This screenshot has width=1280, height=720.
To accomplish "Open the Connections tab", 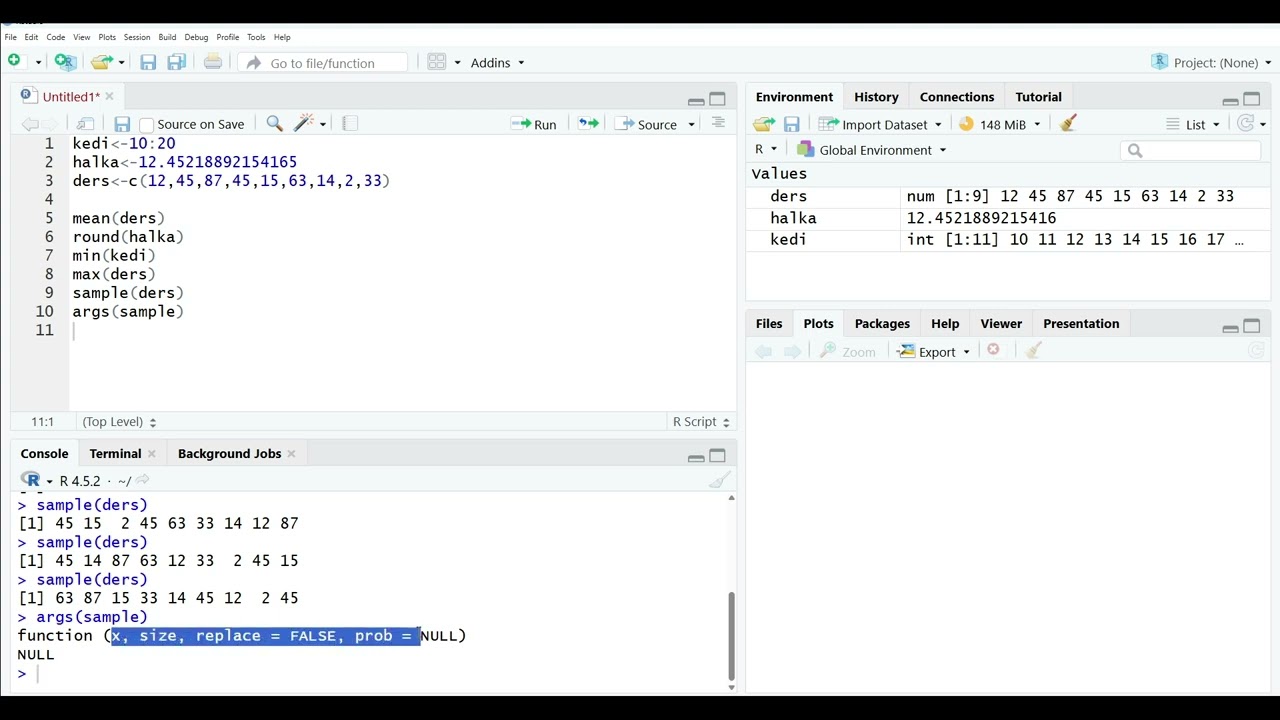I will [957, 97].
